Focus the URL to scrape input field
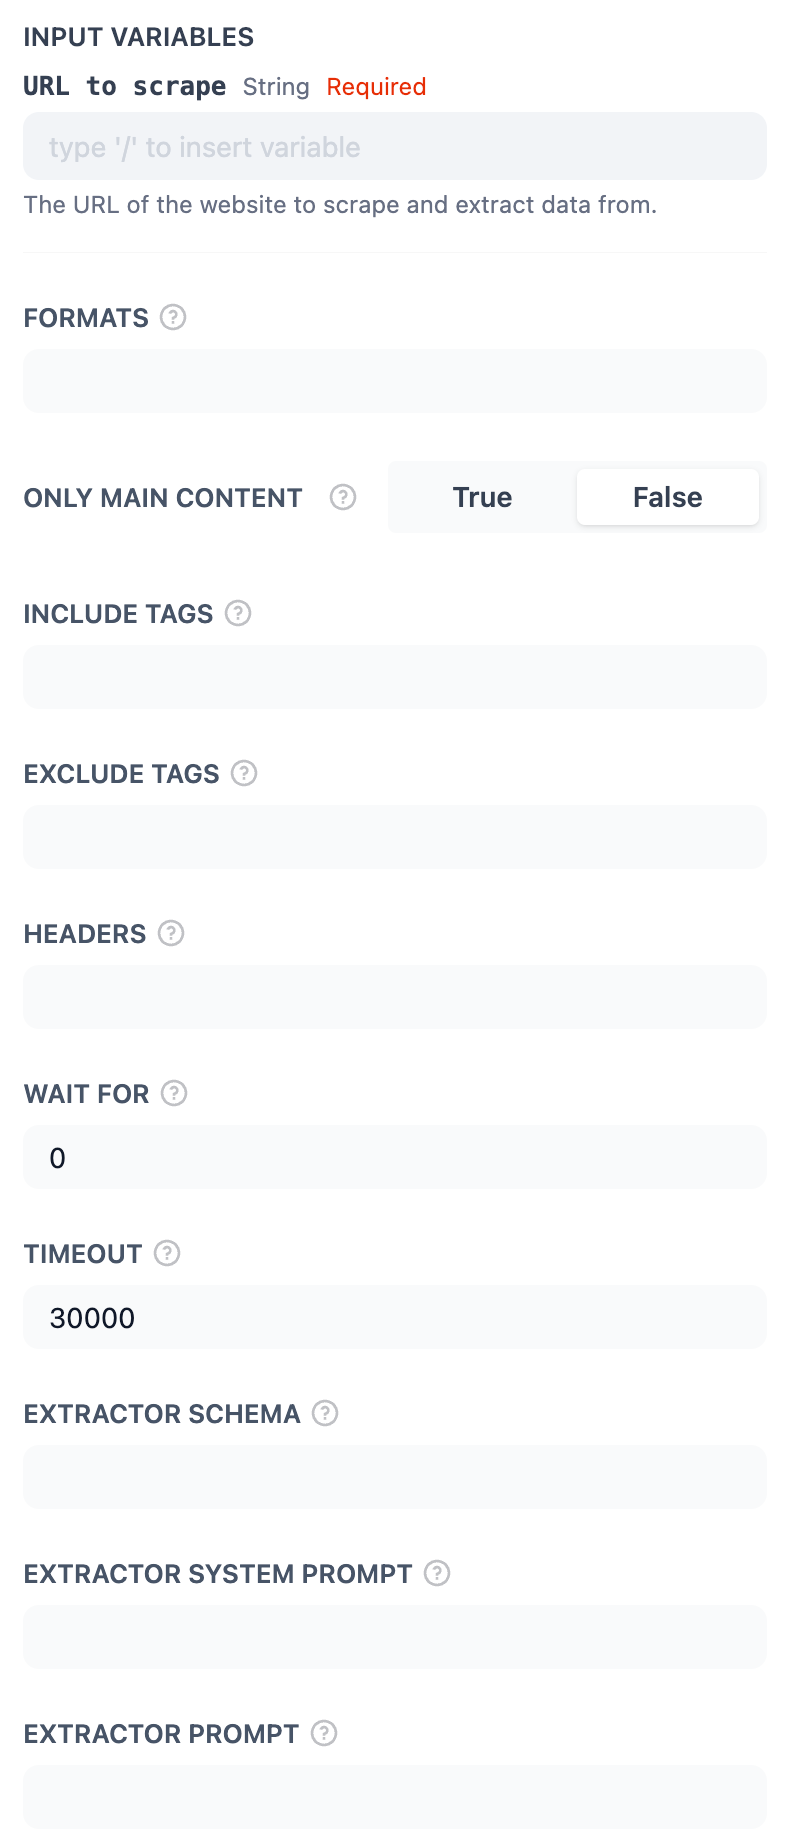This screenshot has width=790, height=1840. pos(395,147)
